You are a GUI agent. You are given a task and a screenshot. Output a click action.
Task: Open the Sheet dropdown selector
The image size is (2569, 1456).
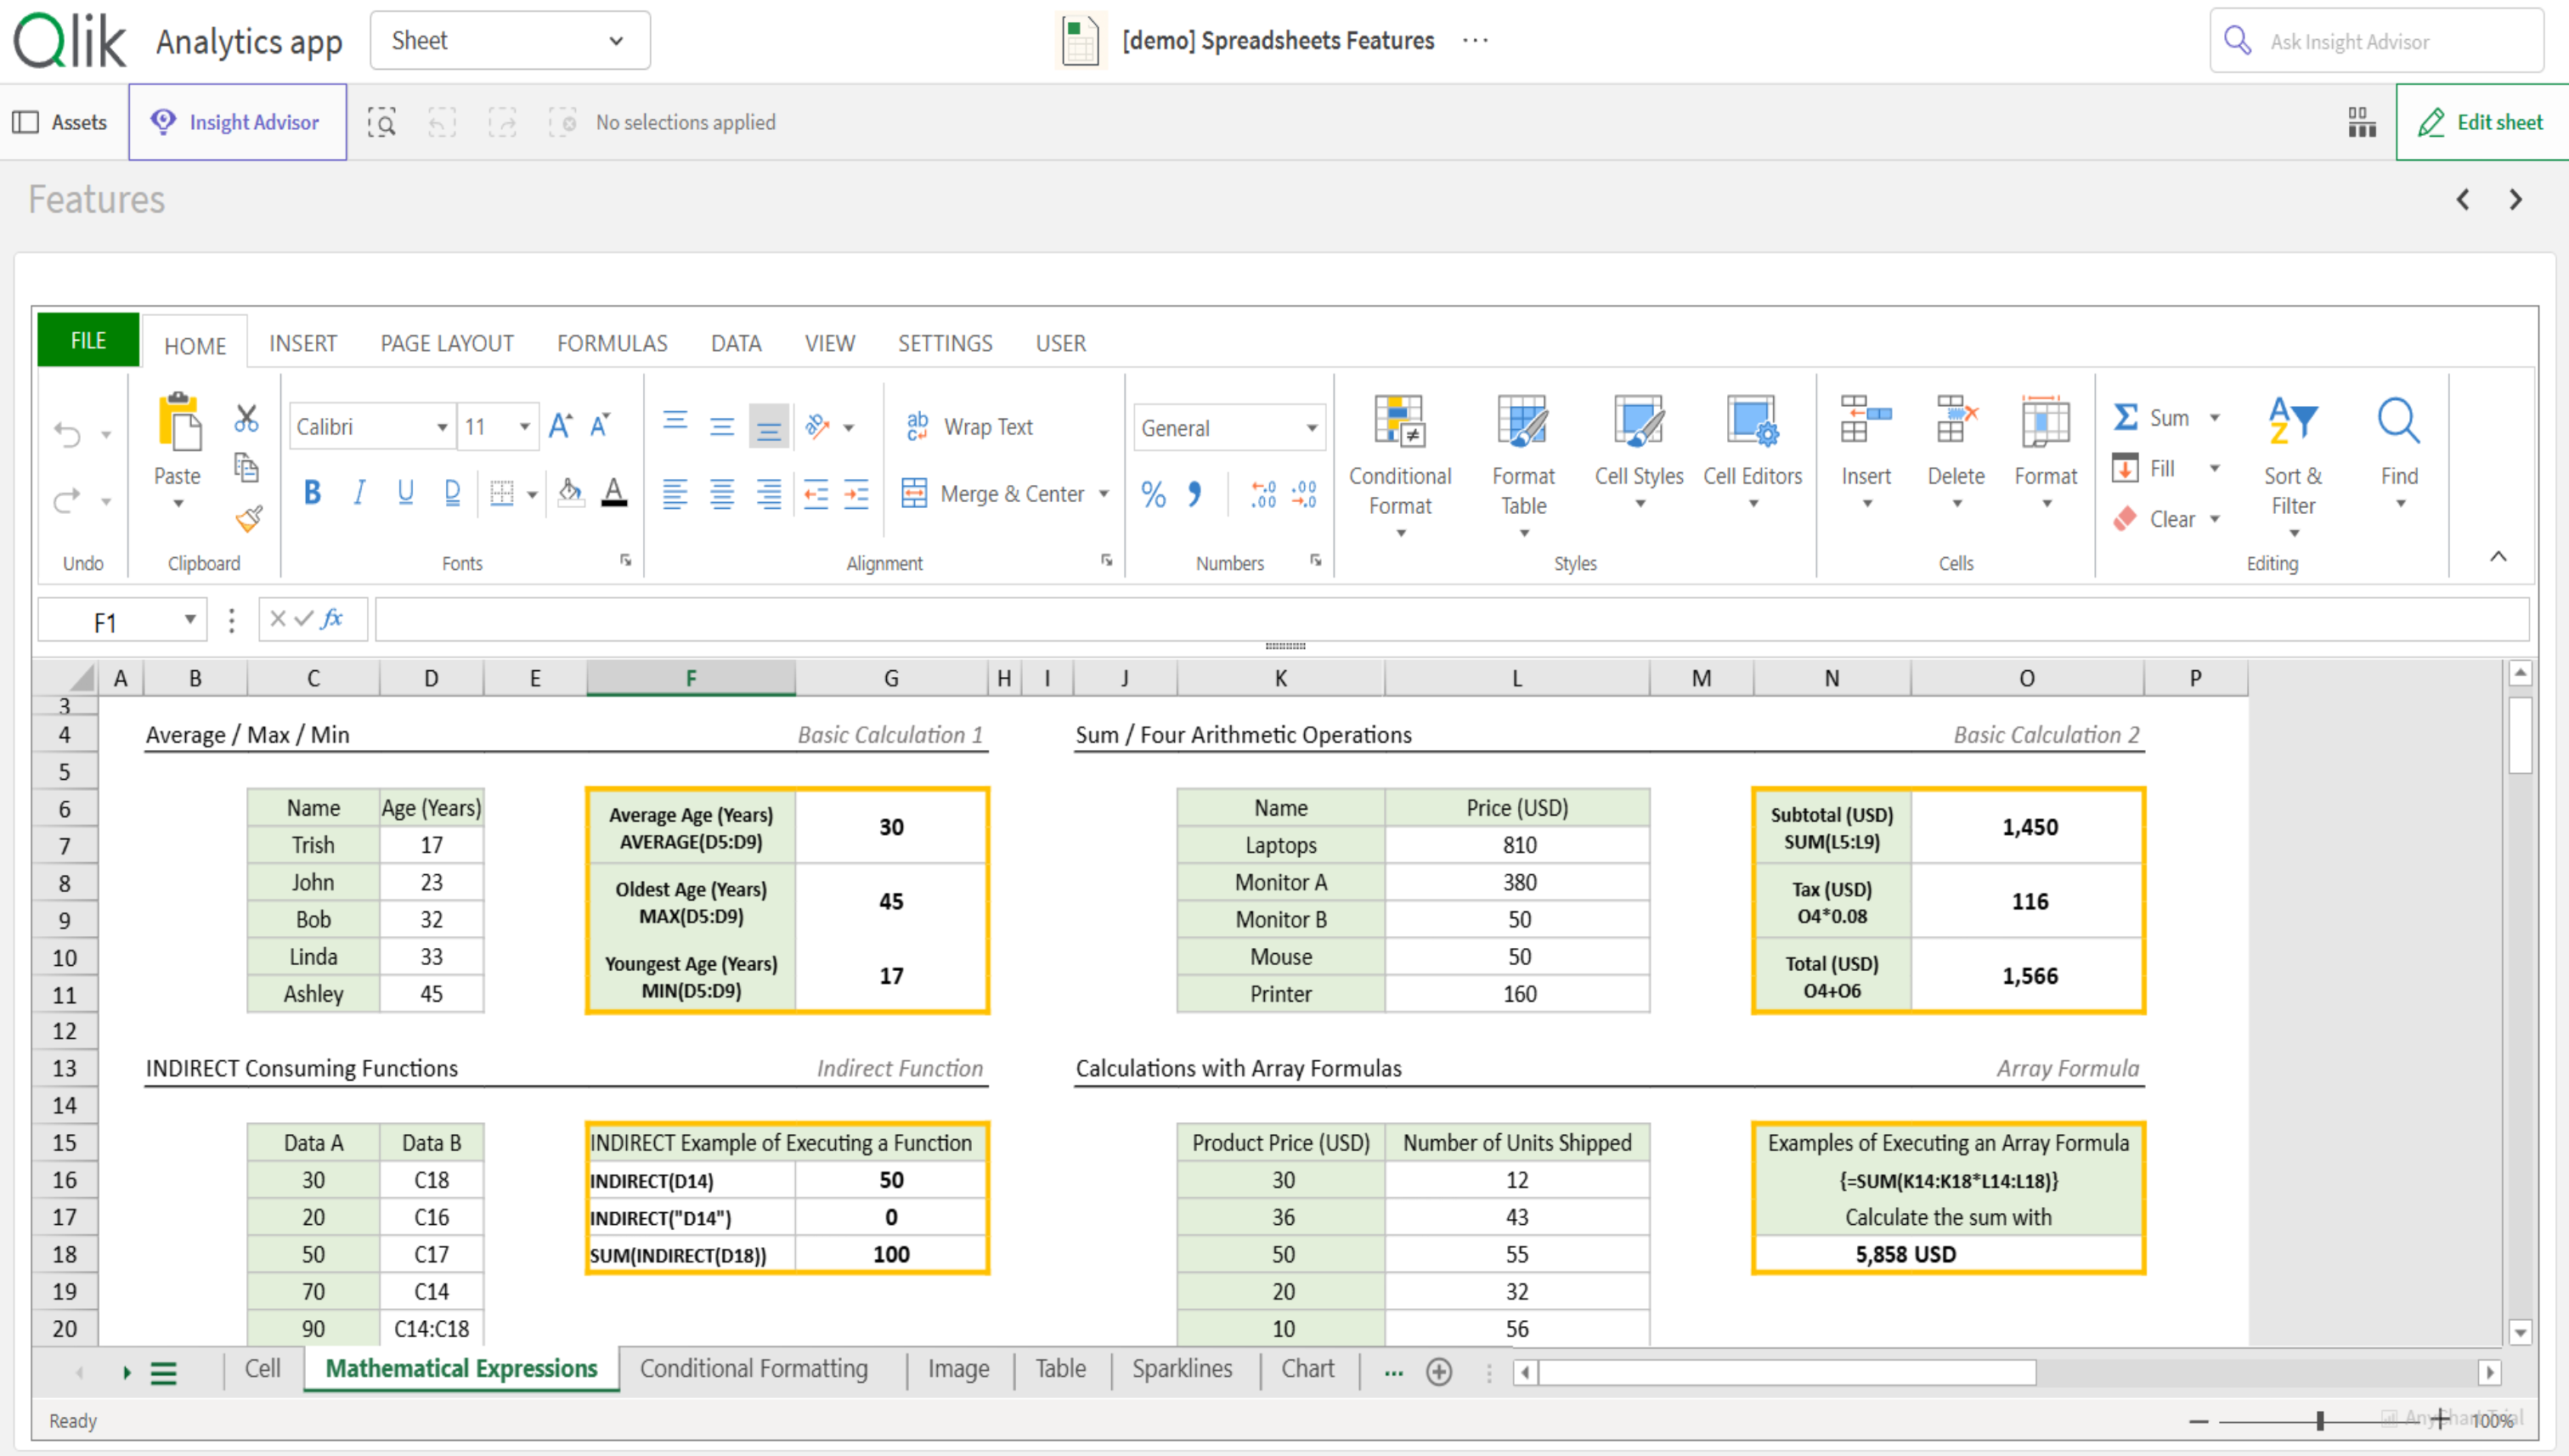510,41
